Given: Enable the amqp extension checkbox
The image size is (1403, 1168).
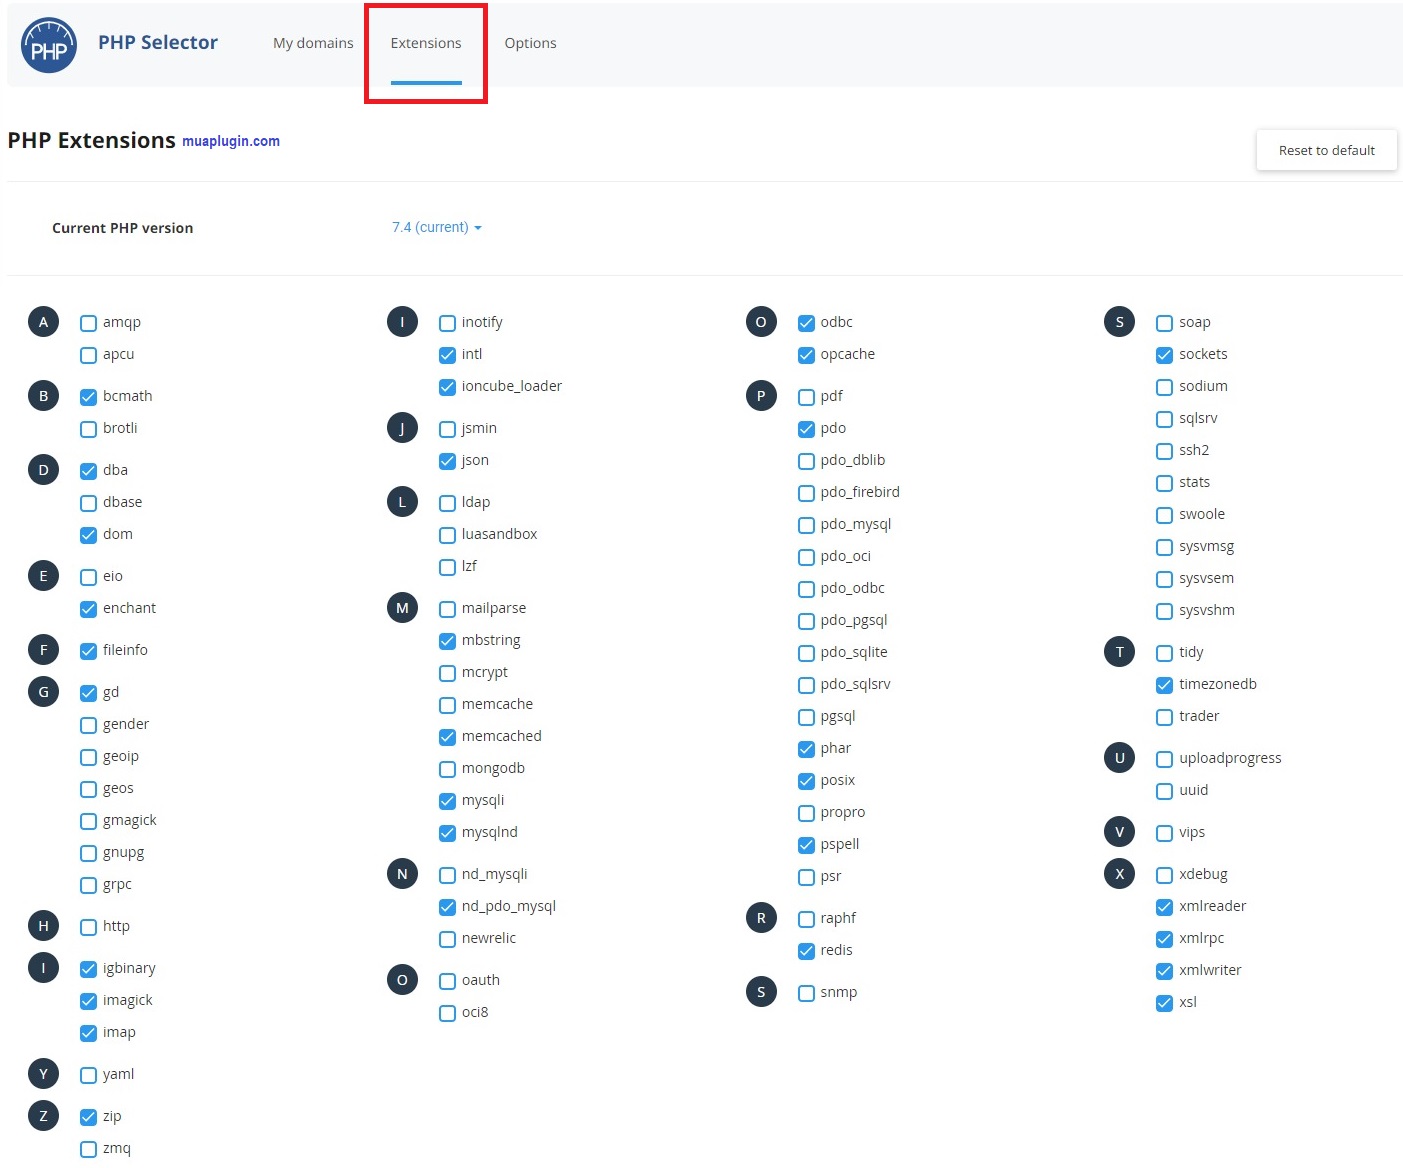Looking at the screenshot, I should [x=89, y=323].
